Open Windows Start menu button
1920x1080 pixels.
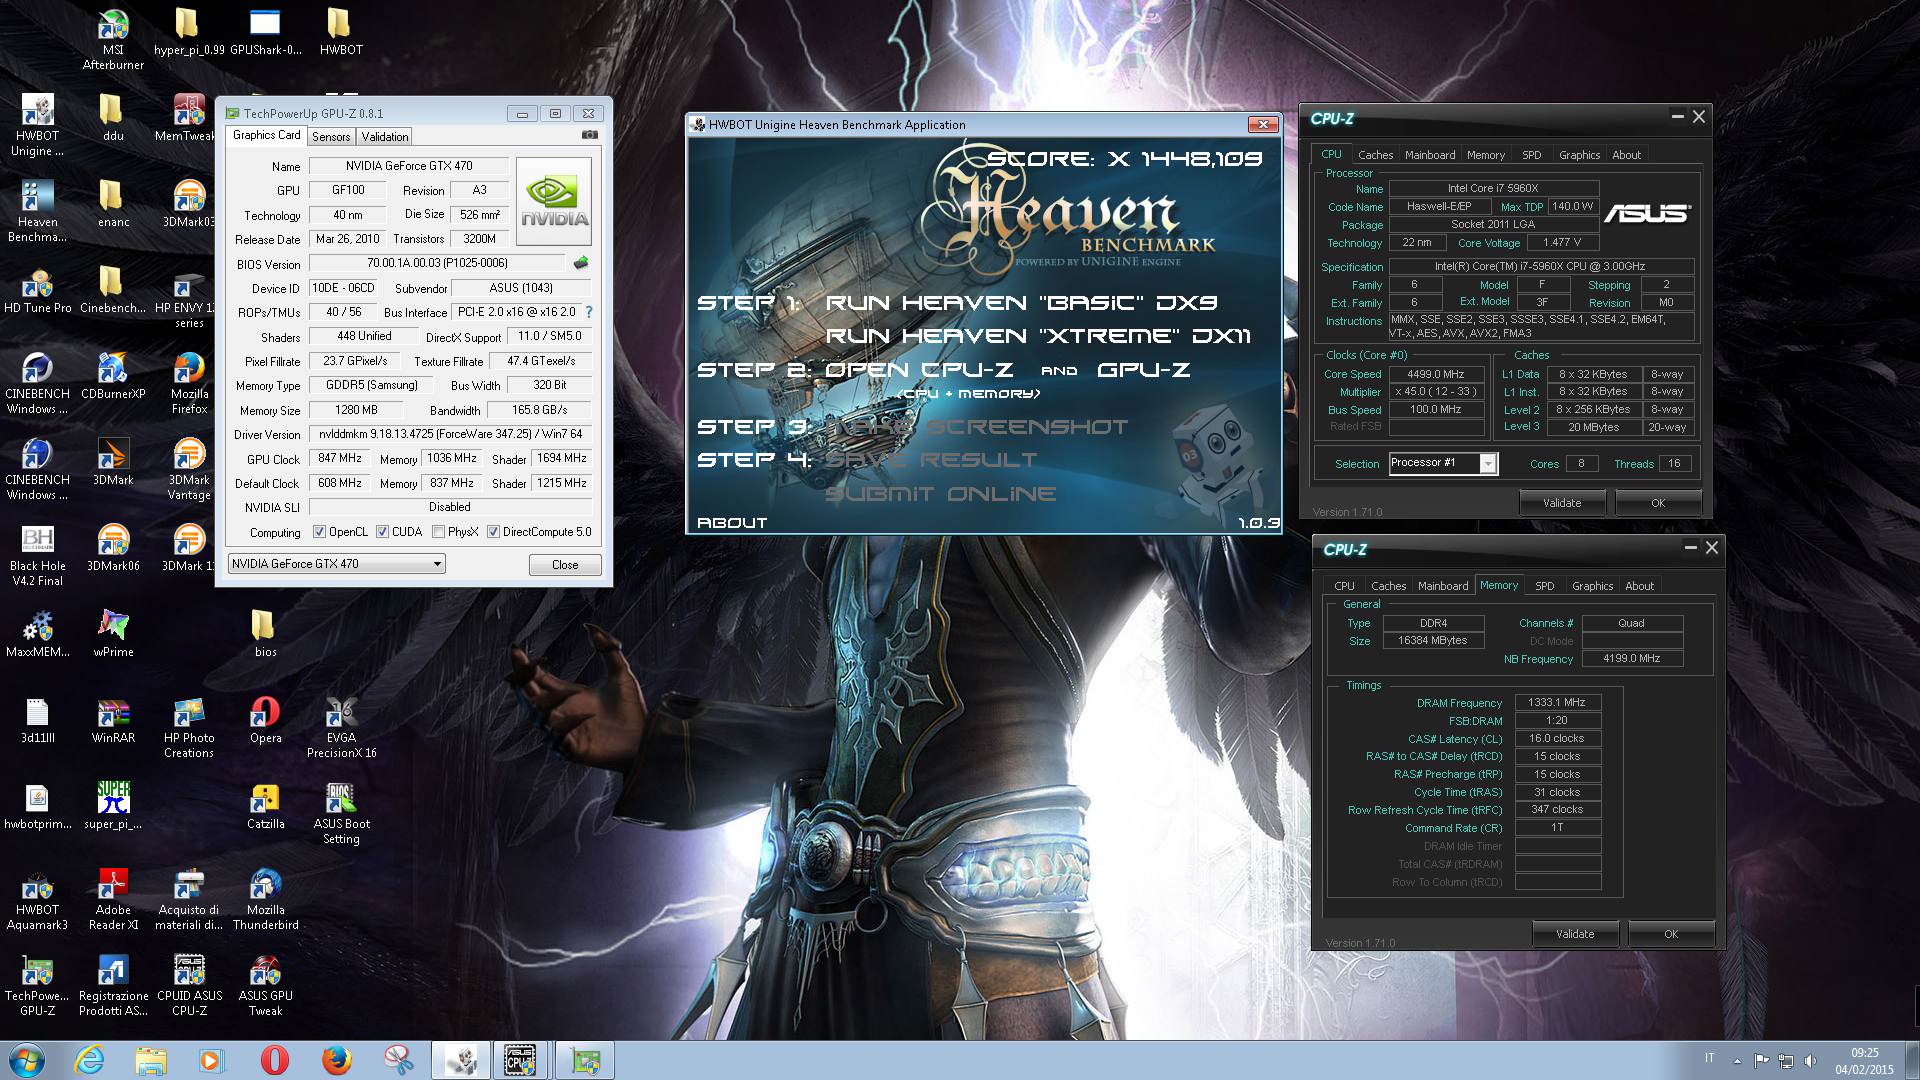[x=26, y=1060]
